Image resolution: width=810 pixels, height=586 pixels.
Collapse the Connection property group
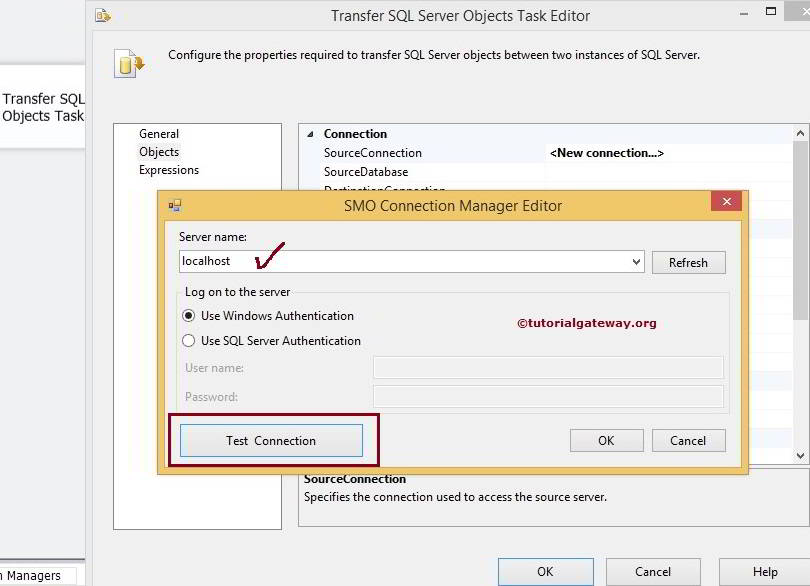[x=310, y=133]
